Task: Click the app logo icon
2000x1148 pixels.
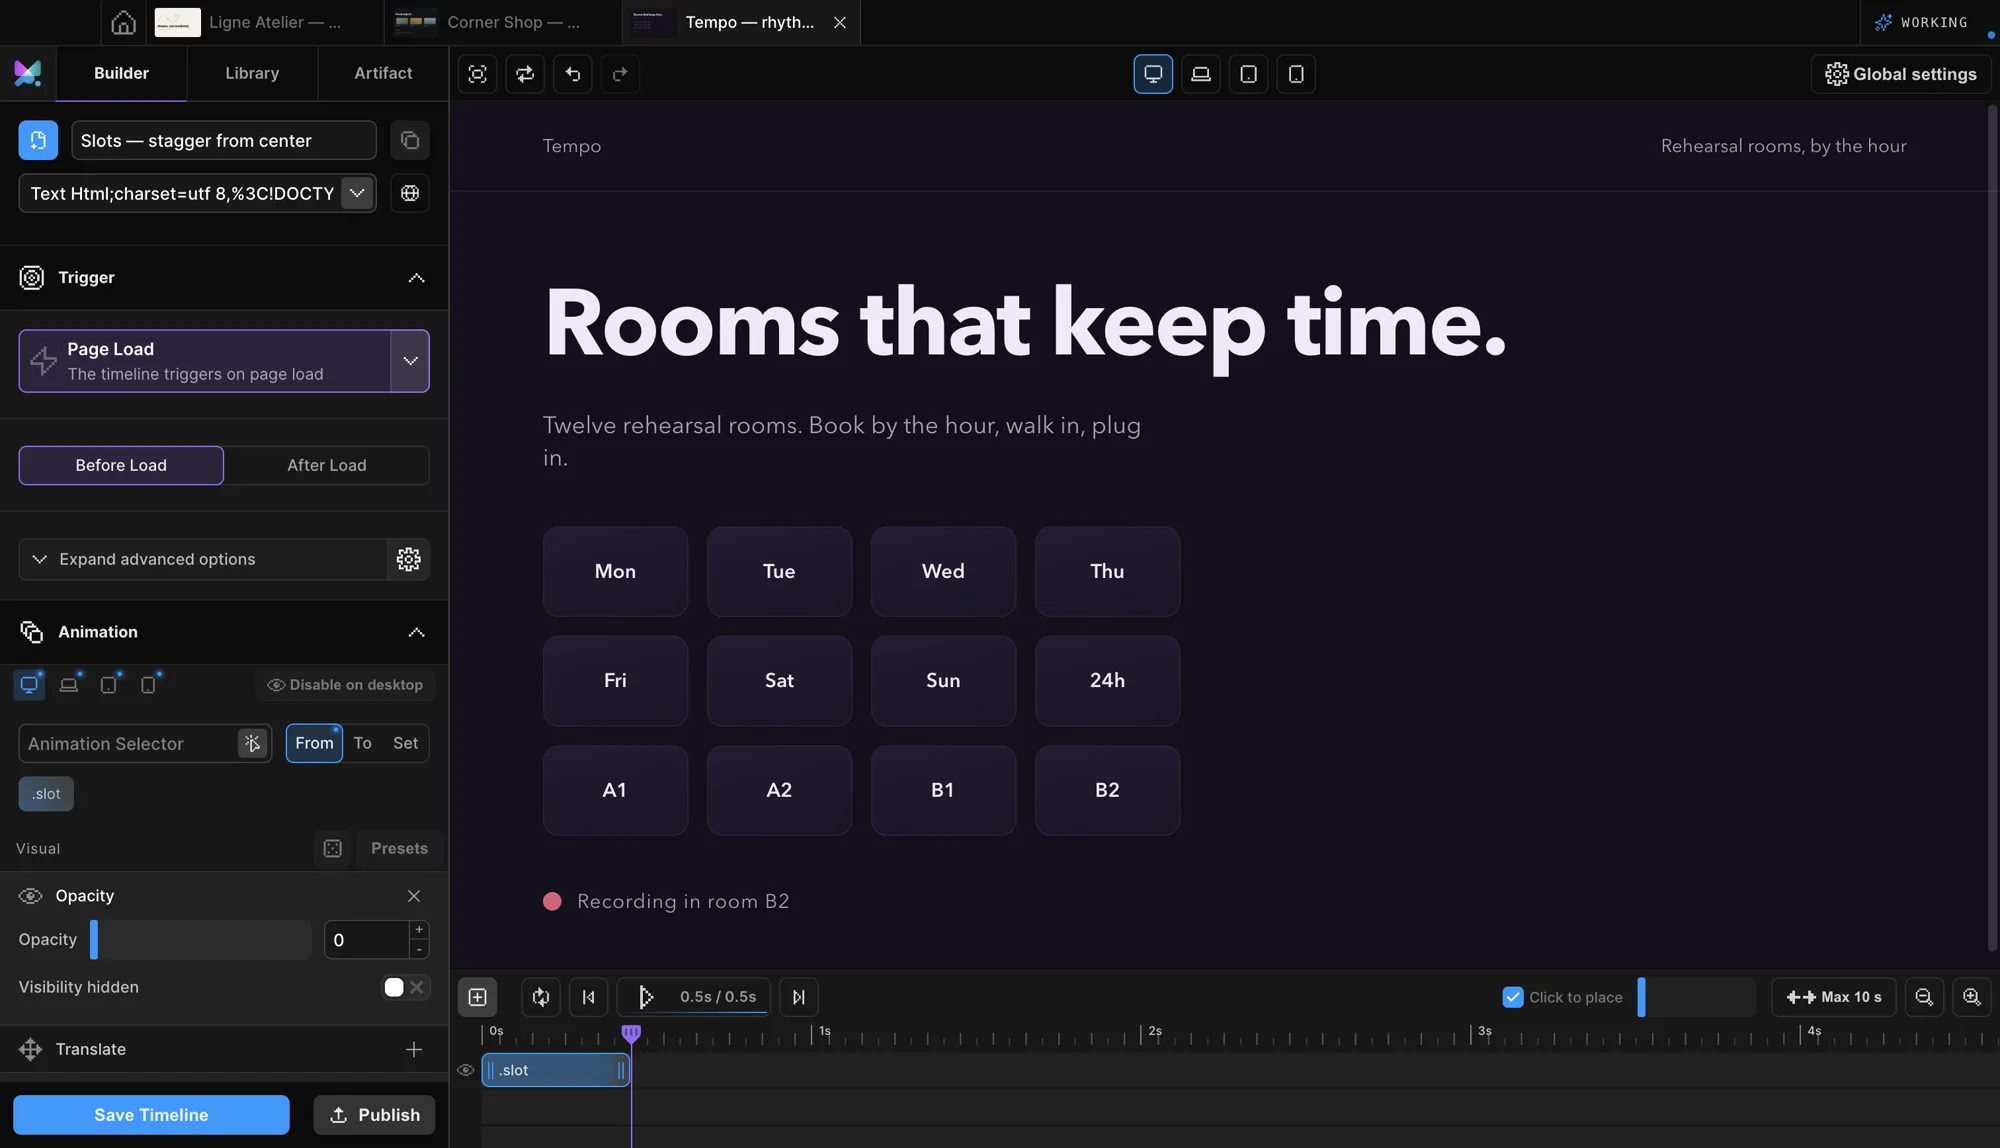Action: pyautogui.click(x=28, y=73)
